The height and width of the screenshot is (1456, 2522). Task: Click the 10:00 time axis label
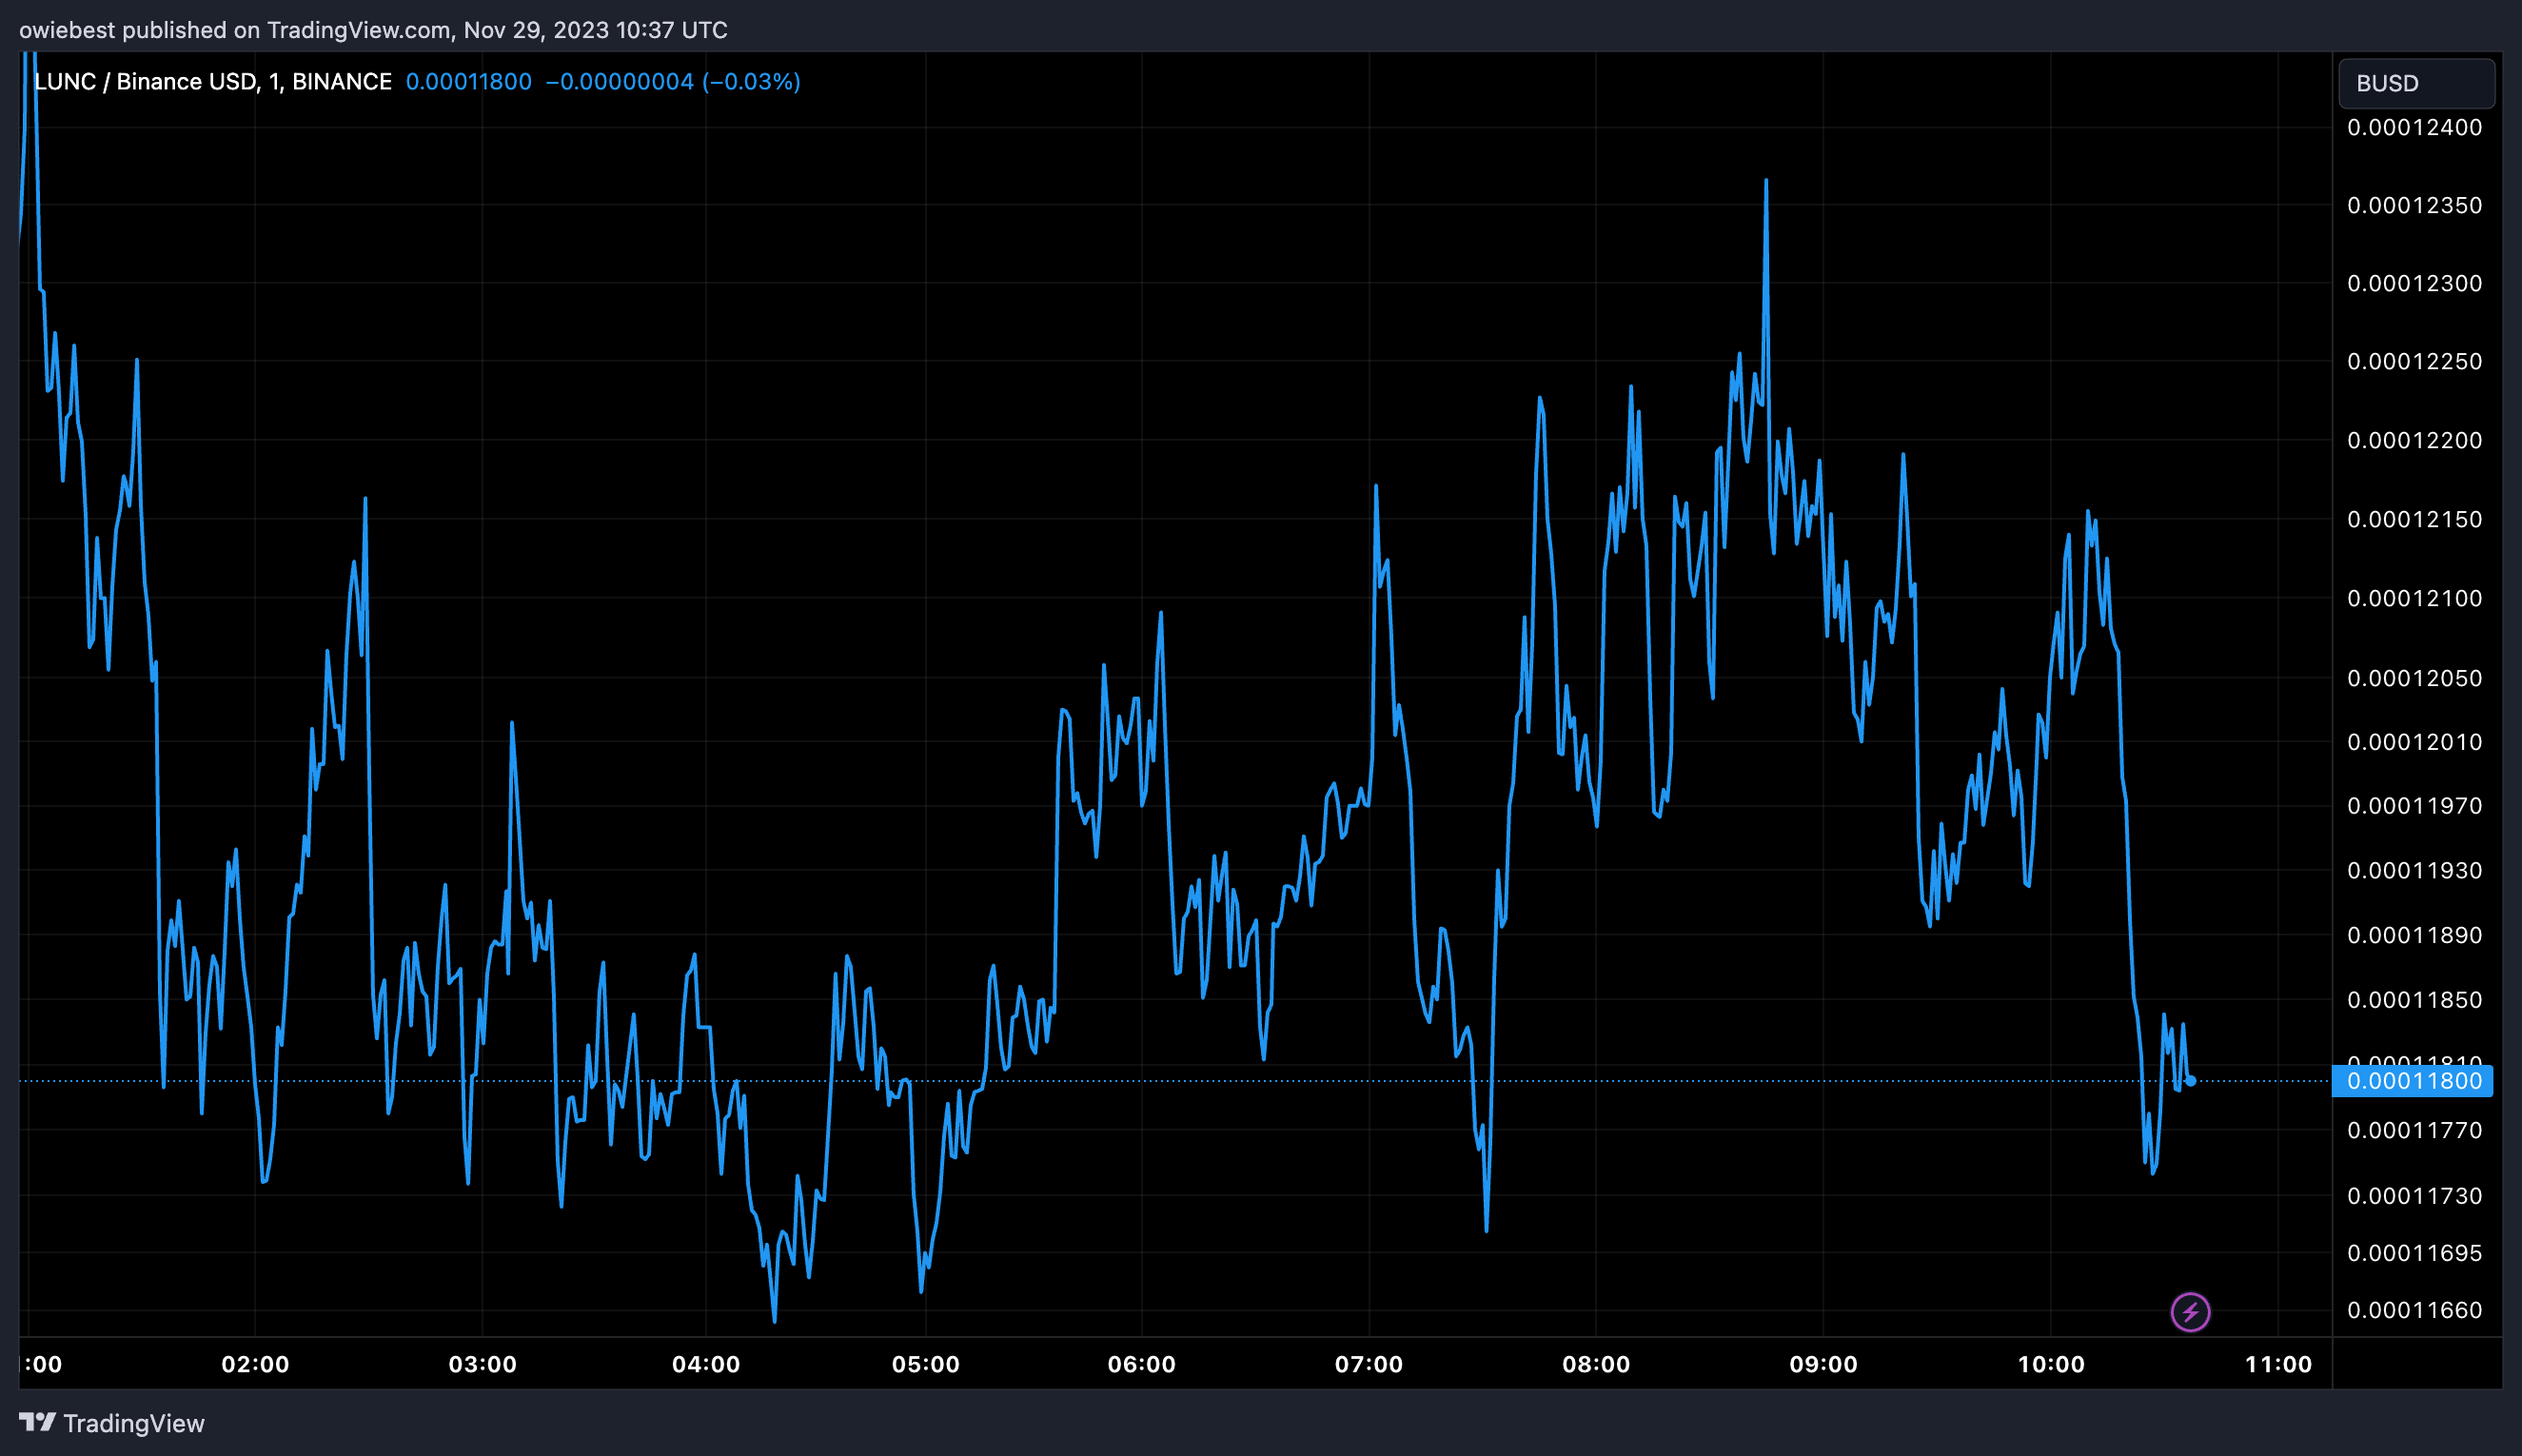click(2050, 1364)
